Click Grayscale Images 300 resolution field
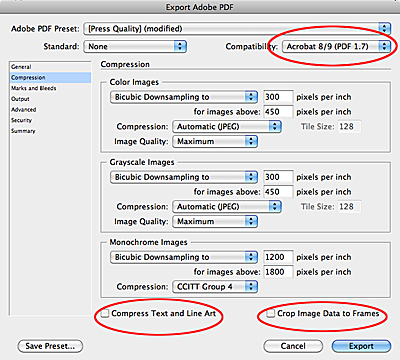The width and height of the screenshot is (400, 360). [278, 177]
